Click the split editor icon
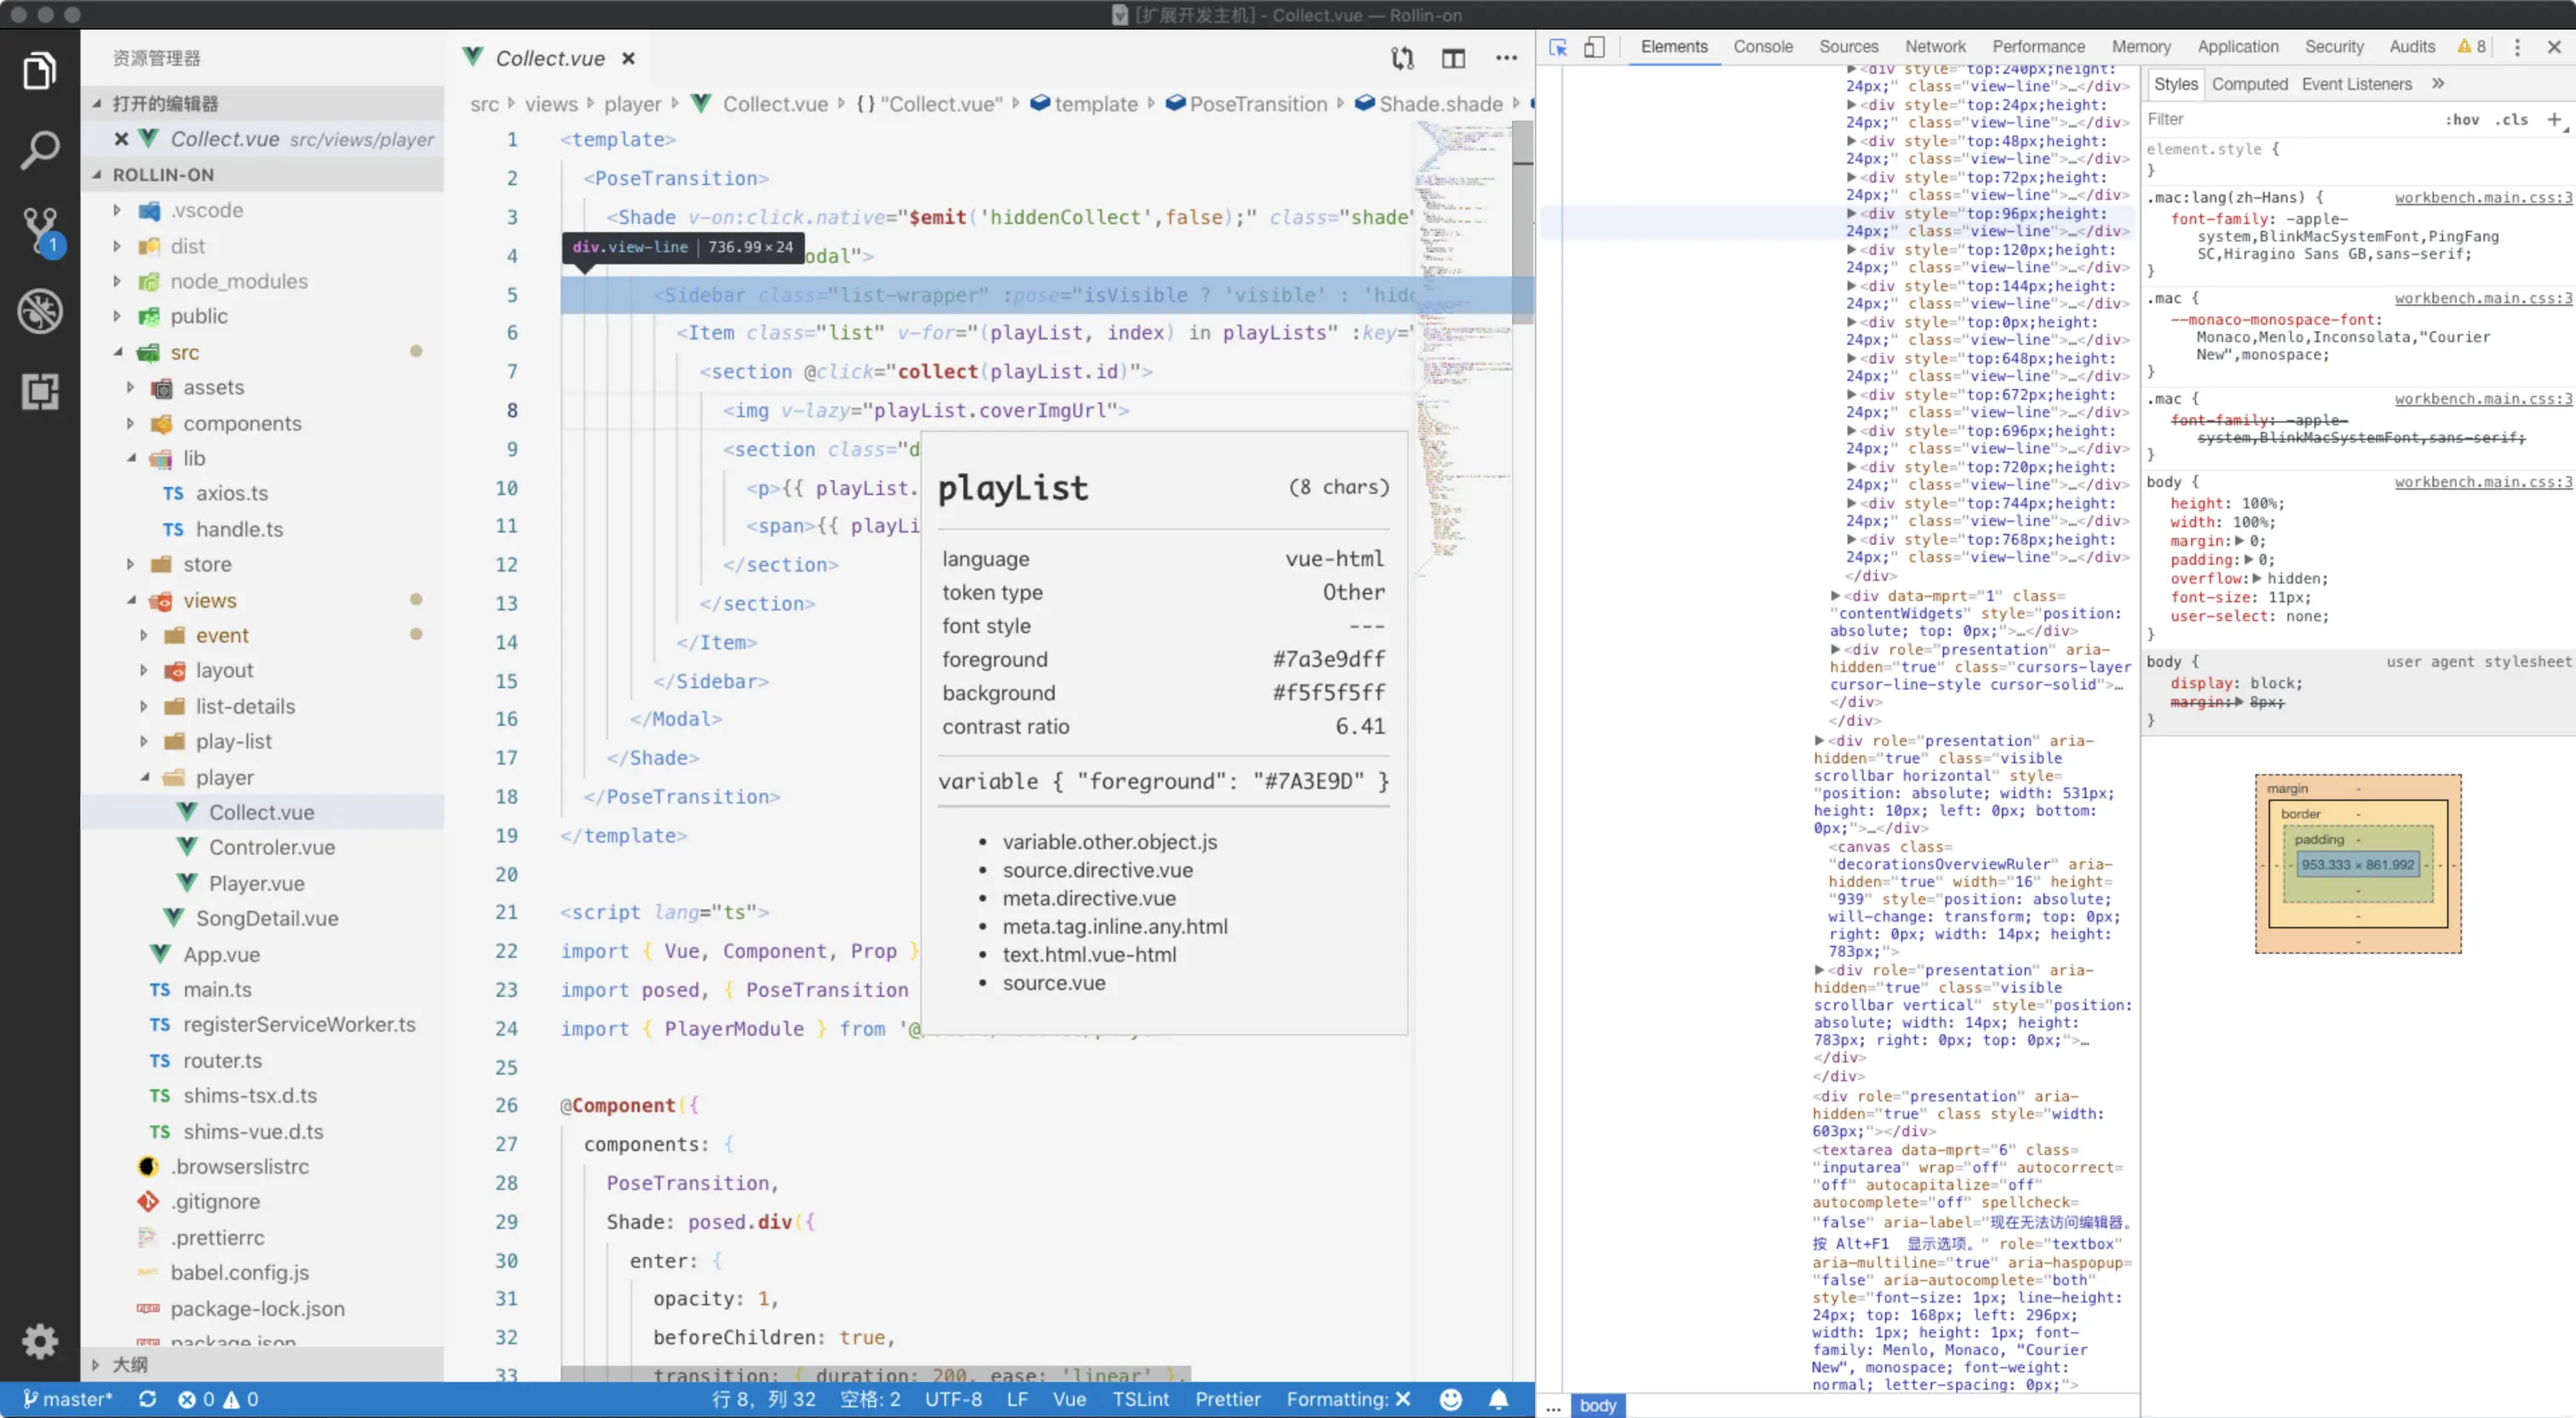 (1453, 58)
